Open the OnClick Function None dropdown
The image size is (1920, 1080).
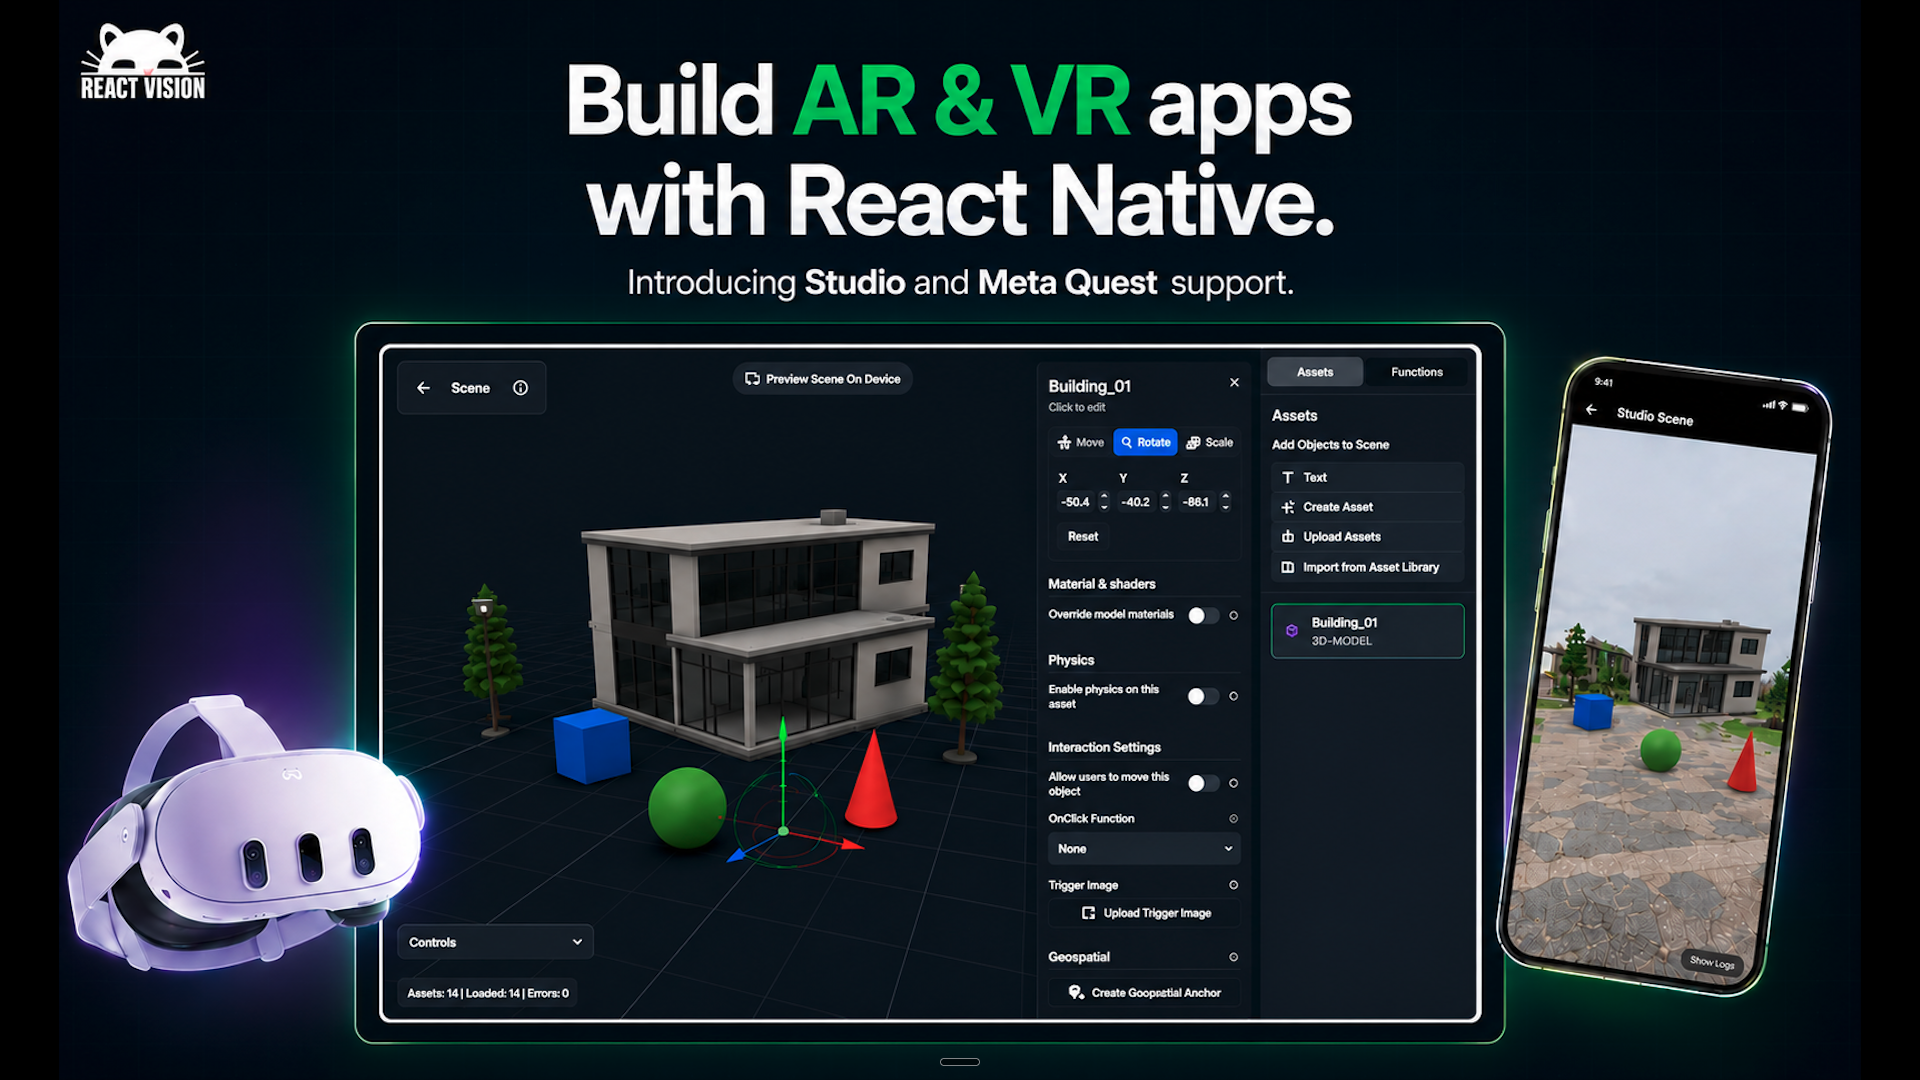tap(1144, 849)
